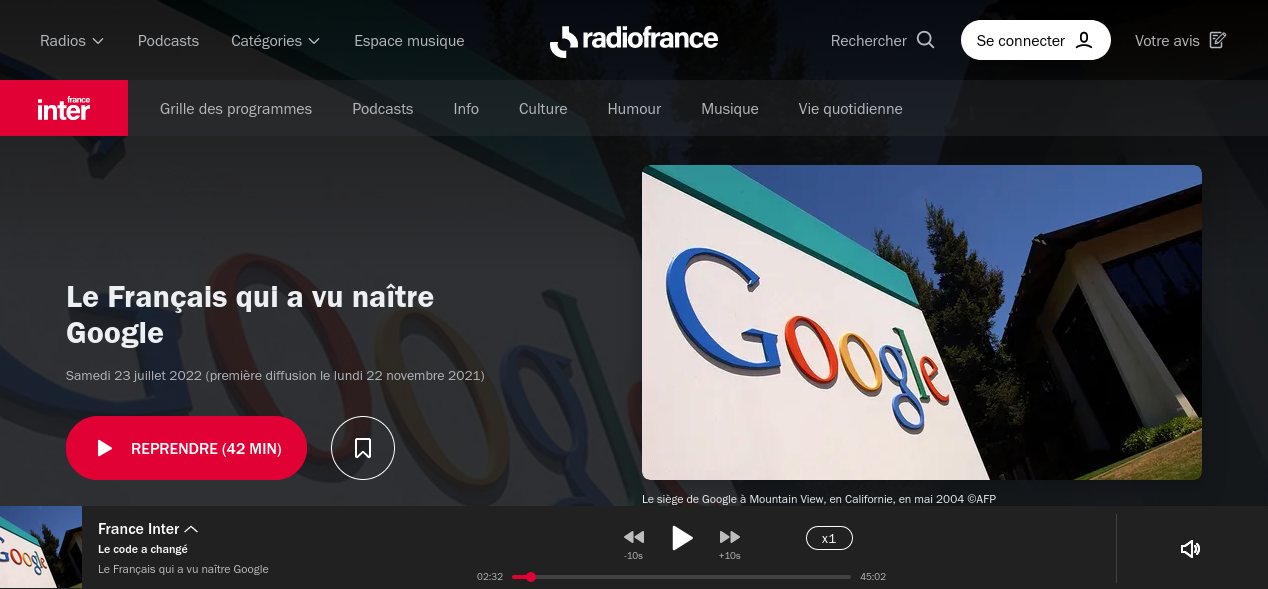Click the image caption about Mountain View
The width and height of the screenshot is (1268, 589).
point(819,499)
